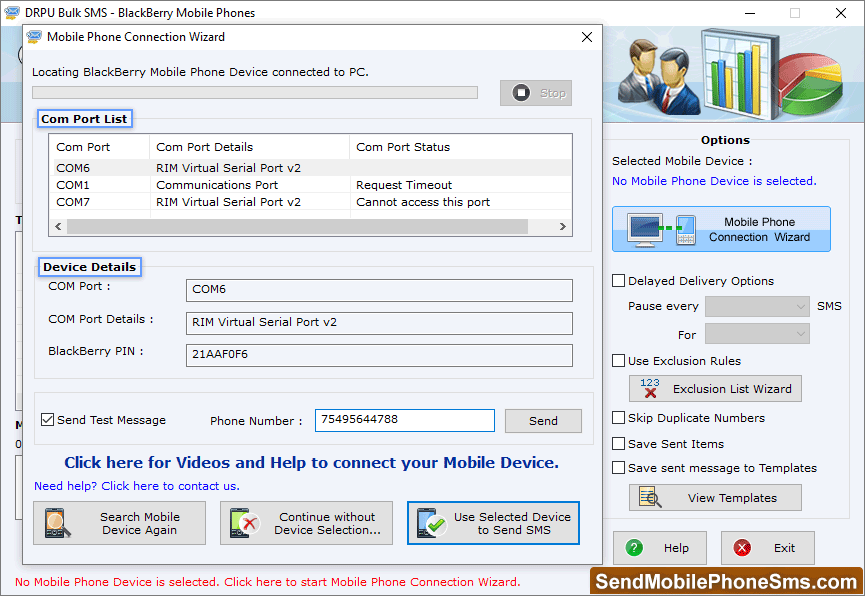Tick the Use Exclusion Rules checkbox
The width and height of the screenshot is (865, 596).
pos(618,360)
